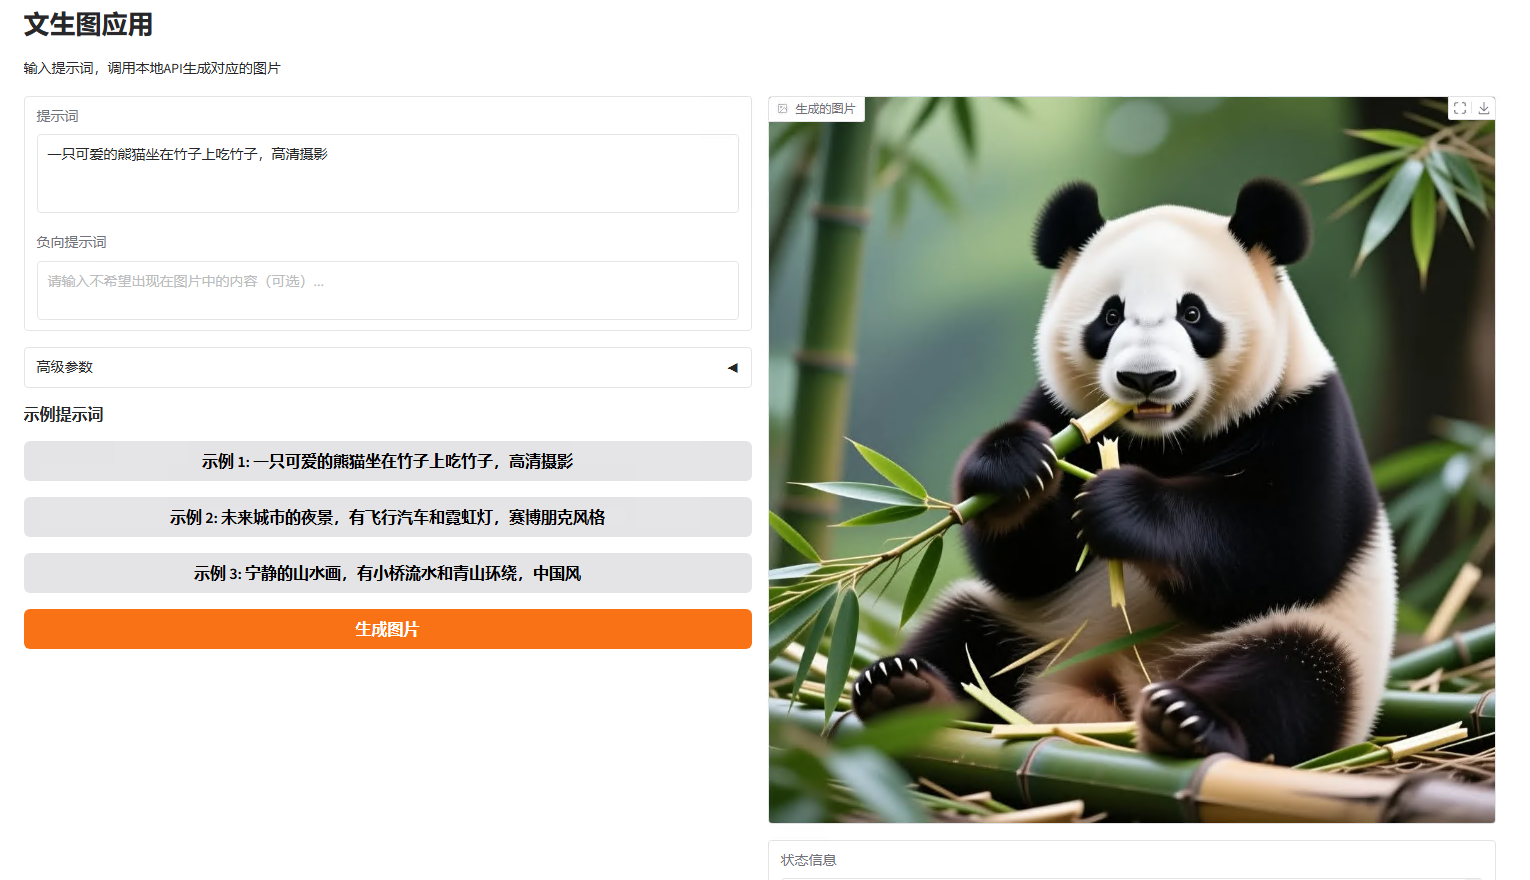Screen dimensions: 1530x880
Task: Click into the 负向提示词 input field
Action: 387,290
